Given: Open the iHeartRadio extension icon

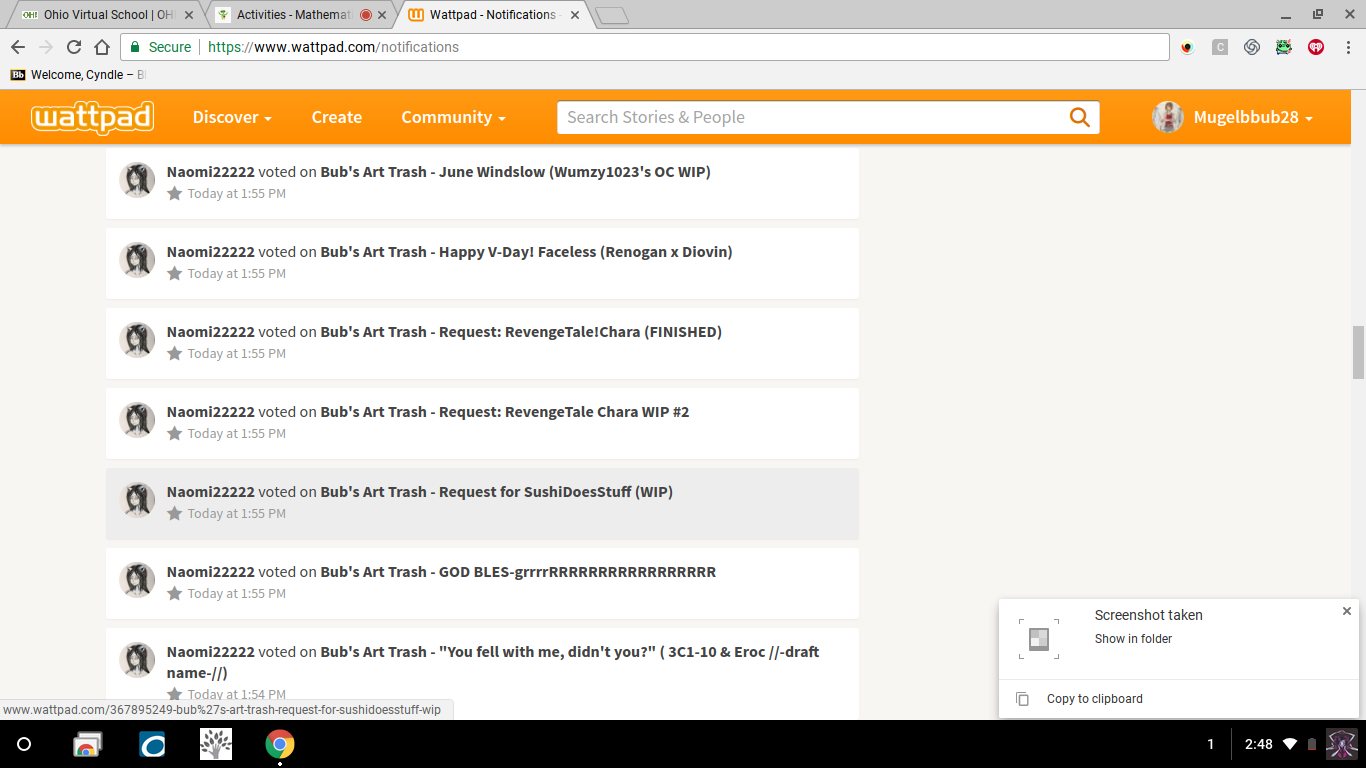Looking at the screenshot, I should pyautogui.click(x=1316, y=47).
